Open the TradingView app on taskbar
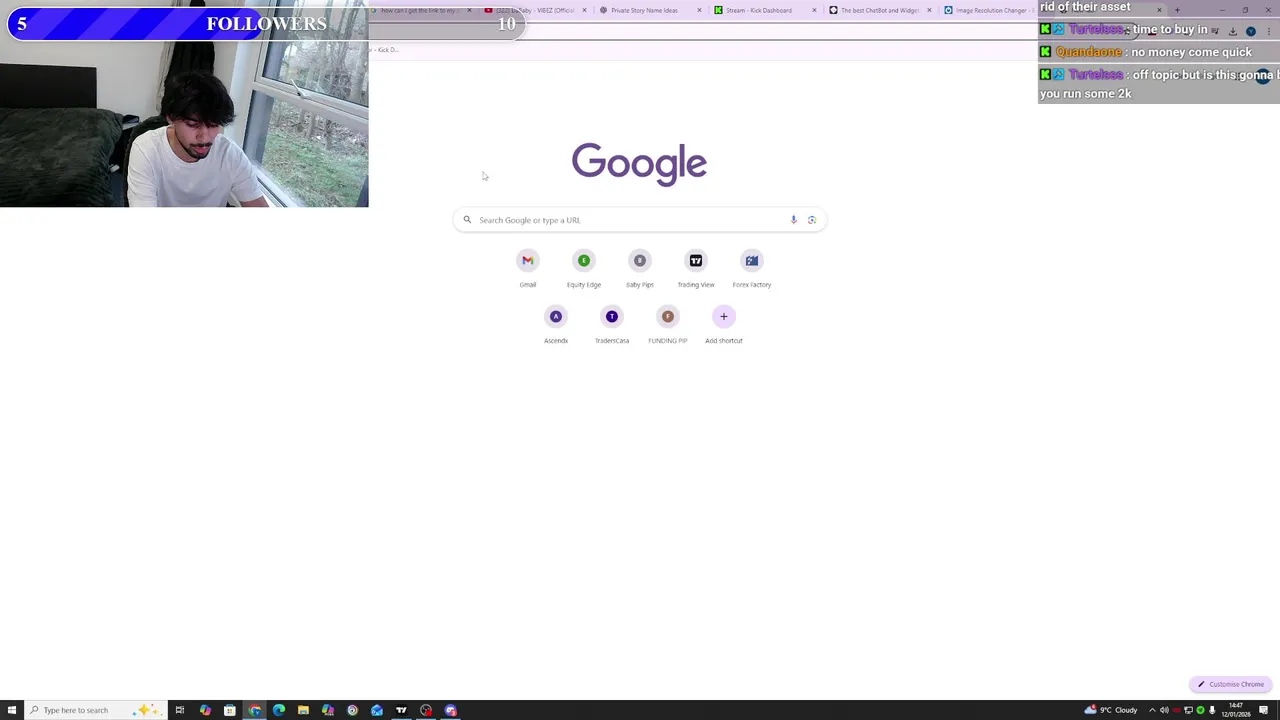The height and width of the screenshot is (720, 1280). (401, 710)
